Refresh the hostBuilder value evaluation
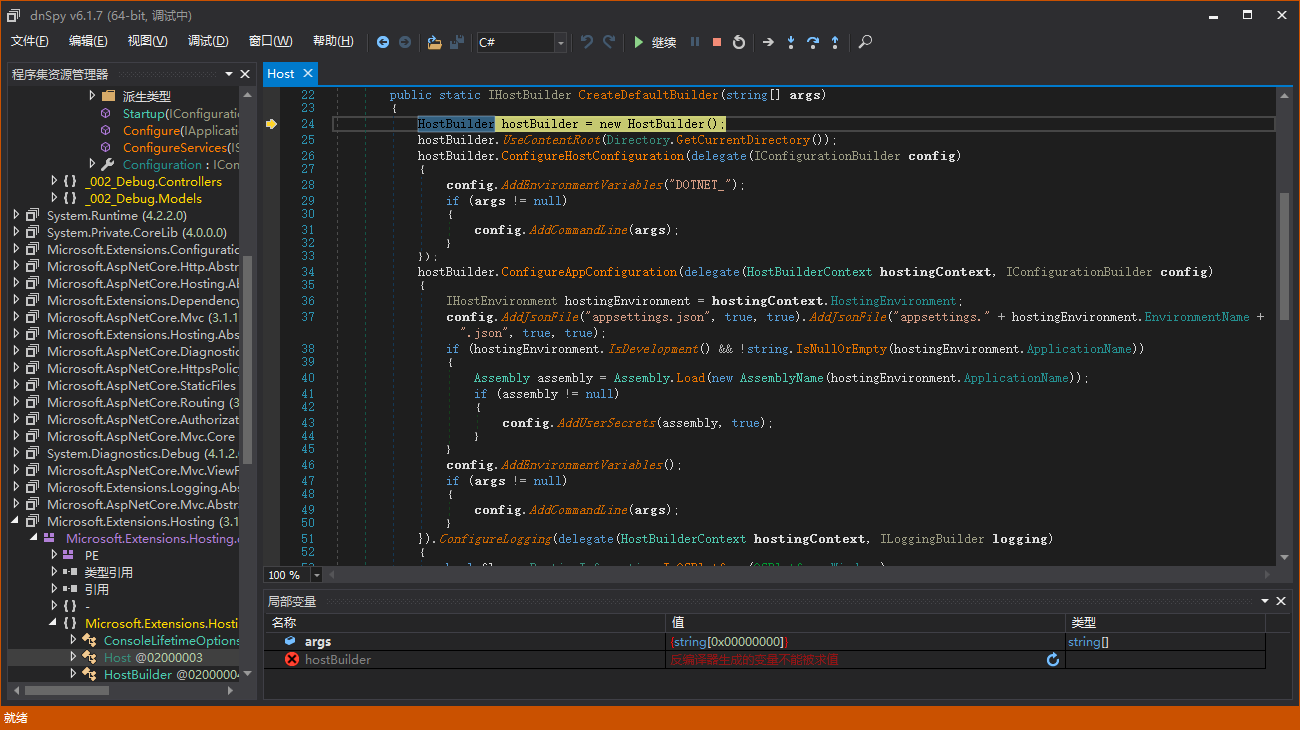The height and width of the screenshot is (730, 1300). 1053,660
